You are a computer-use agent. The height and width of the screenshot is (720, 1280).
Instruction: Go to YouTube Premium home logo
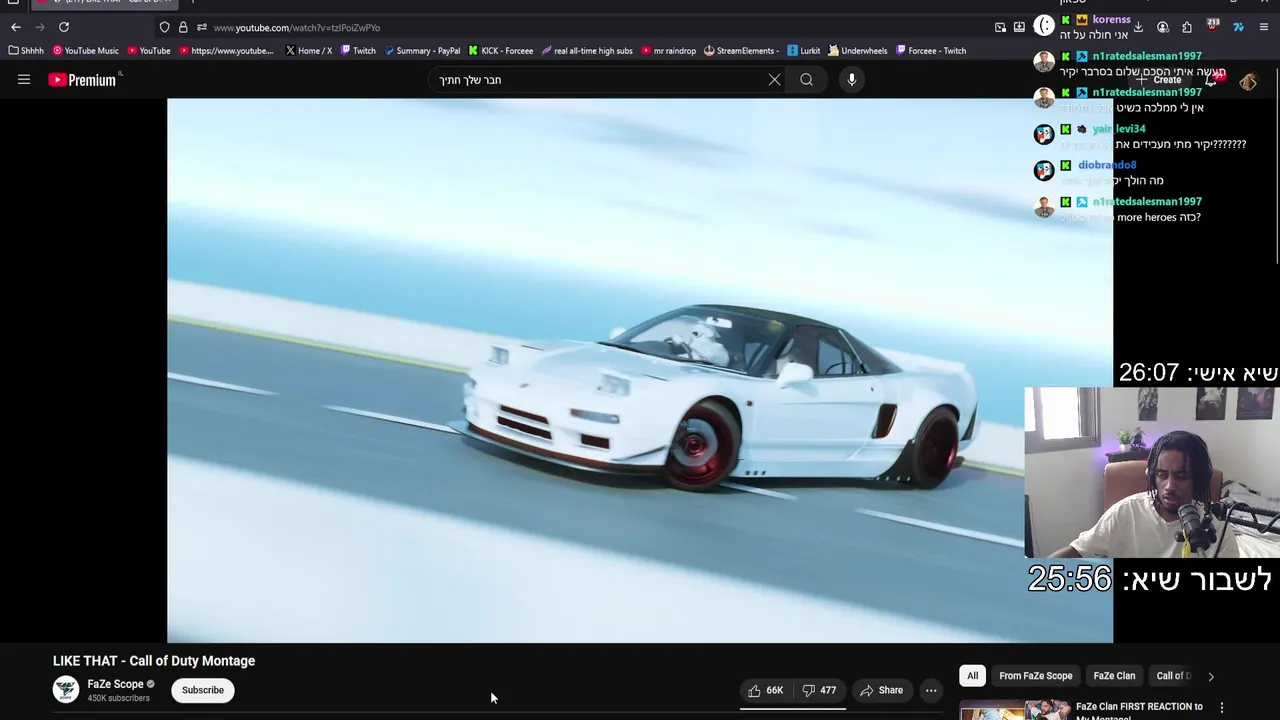point(83,80)
